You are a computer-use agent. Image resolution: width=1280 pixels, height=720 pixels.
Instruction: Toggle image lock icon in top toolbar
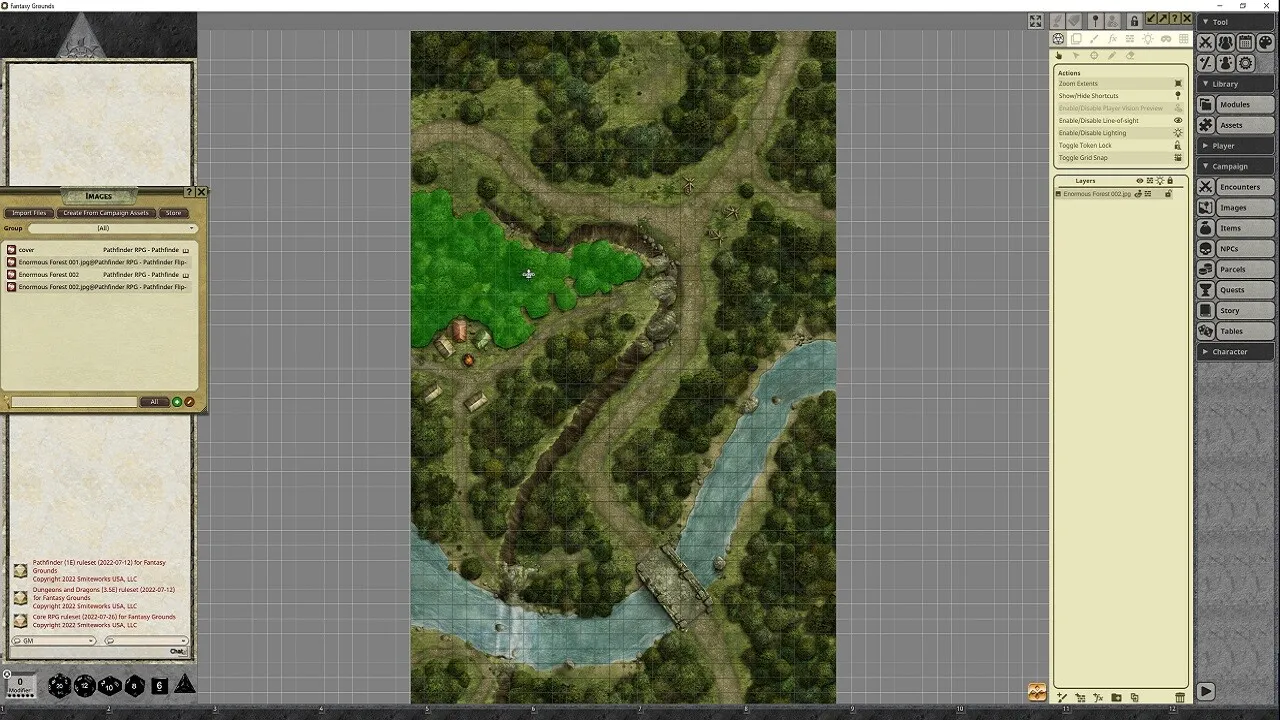point(1134,21)
